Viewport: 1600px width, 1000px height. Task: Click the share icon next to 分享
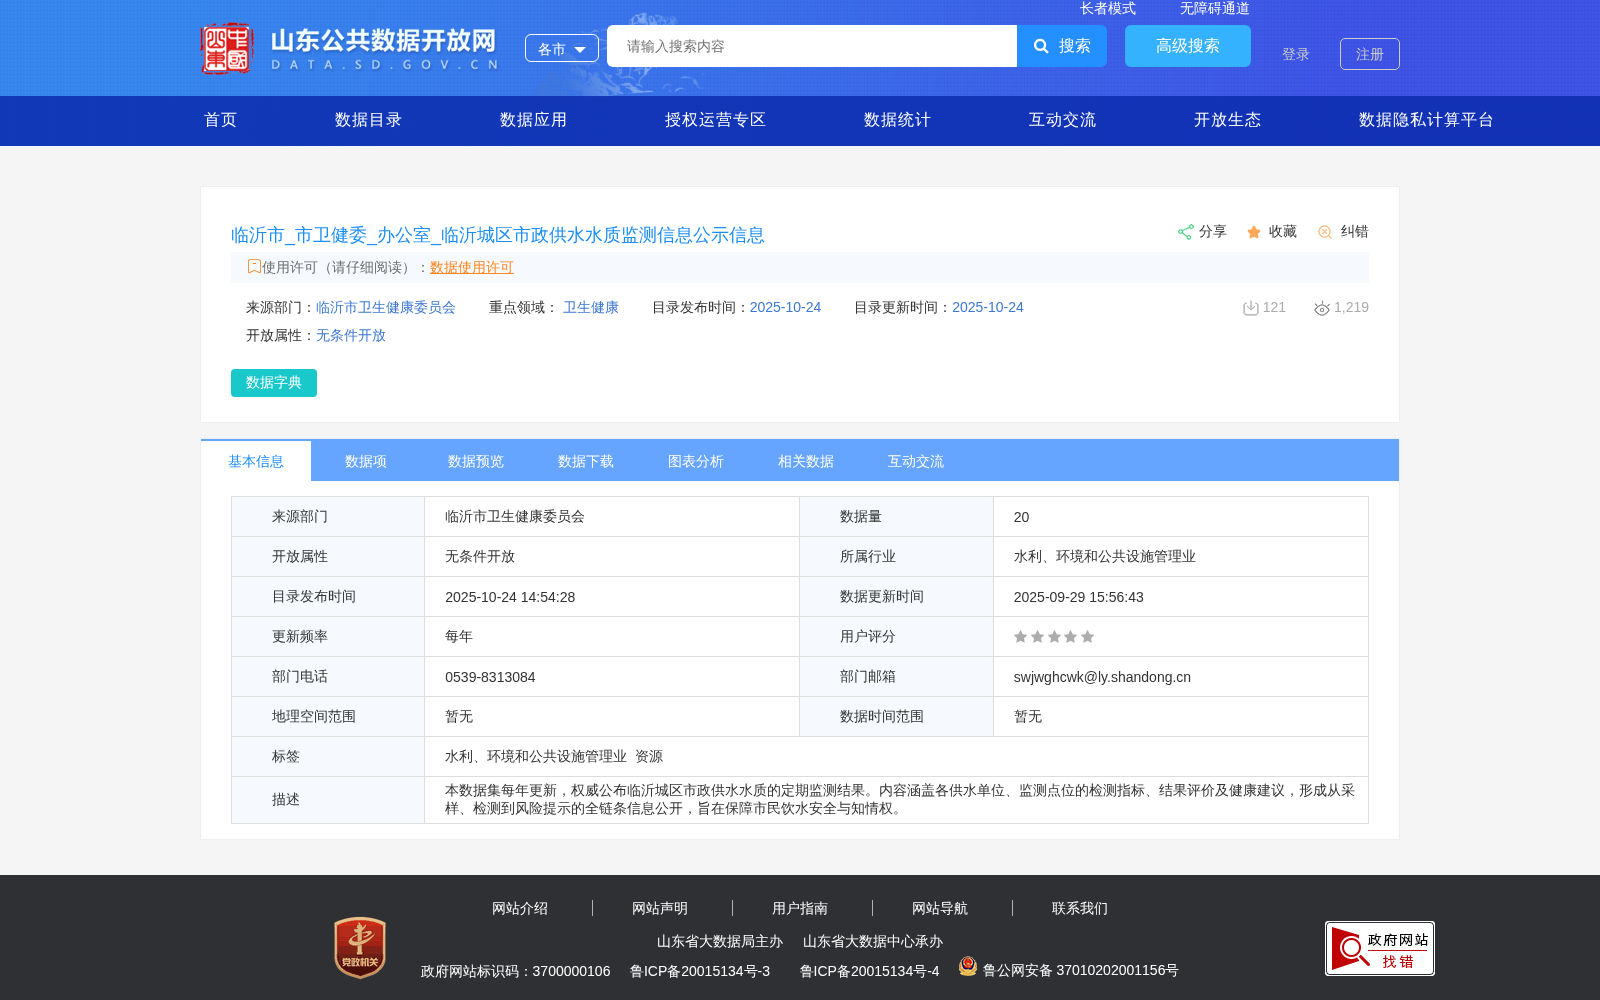coord(1186,232)
